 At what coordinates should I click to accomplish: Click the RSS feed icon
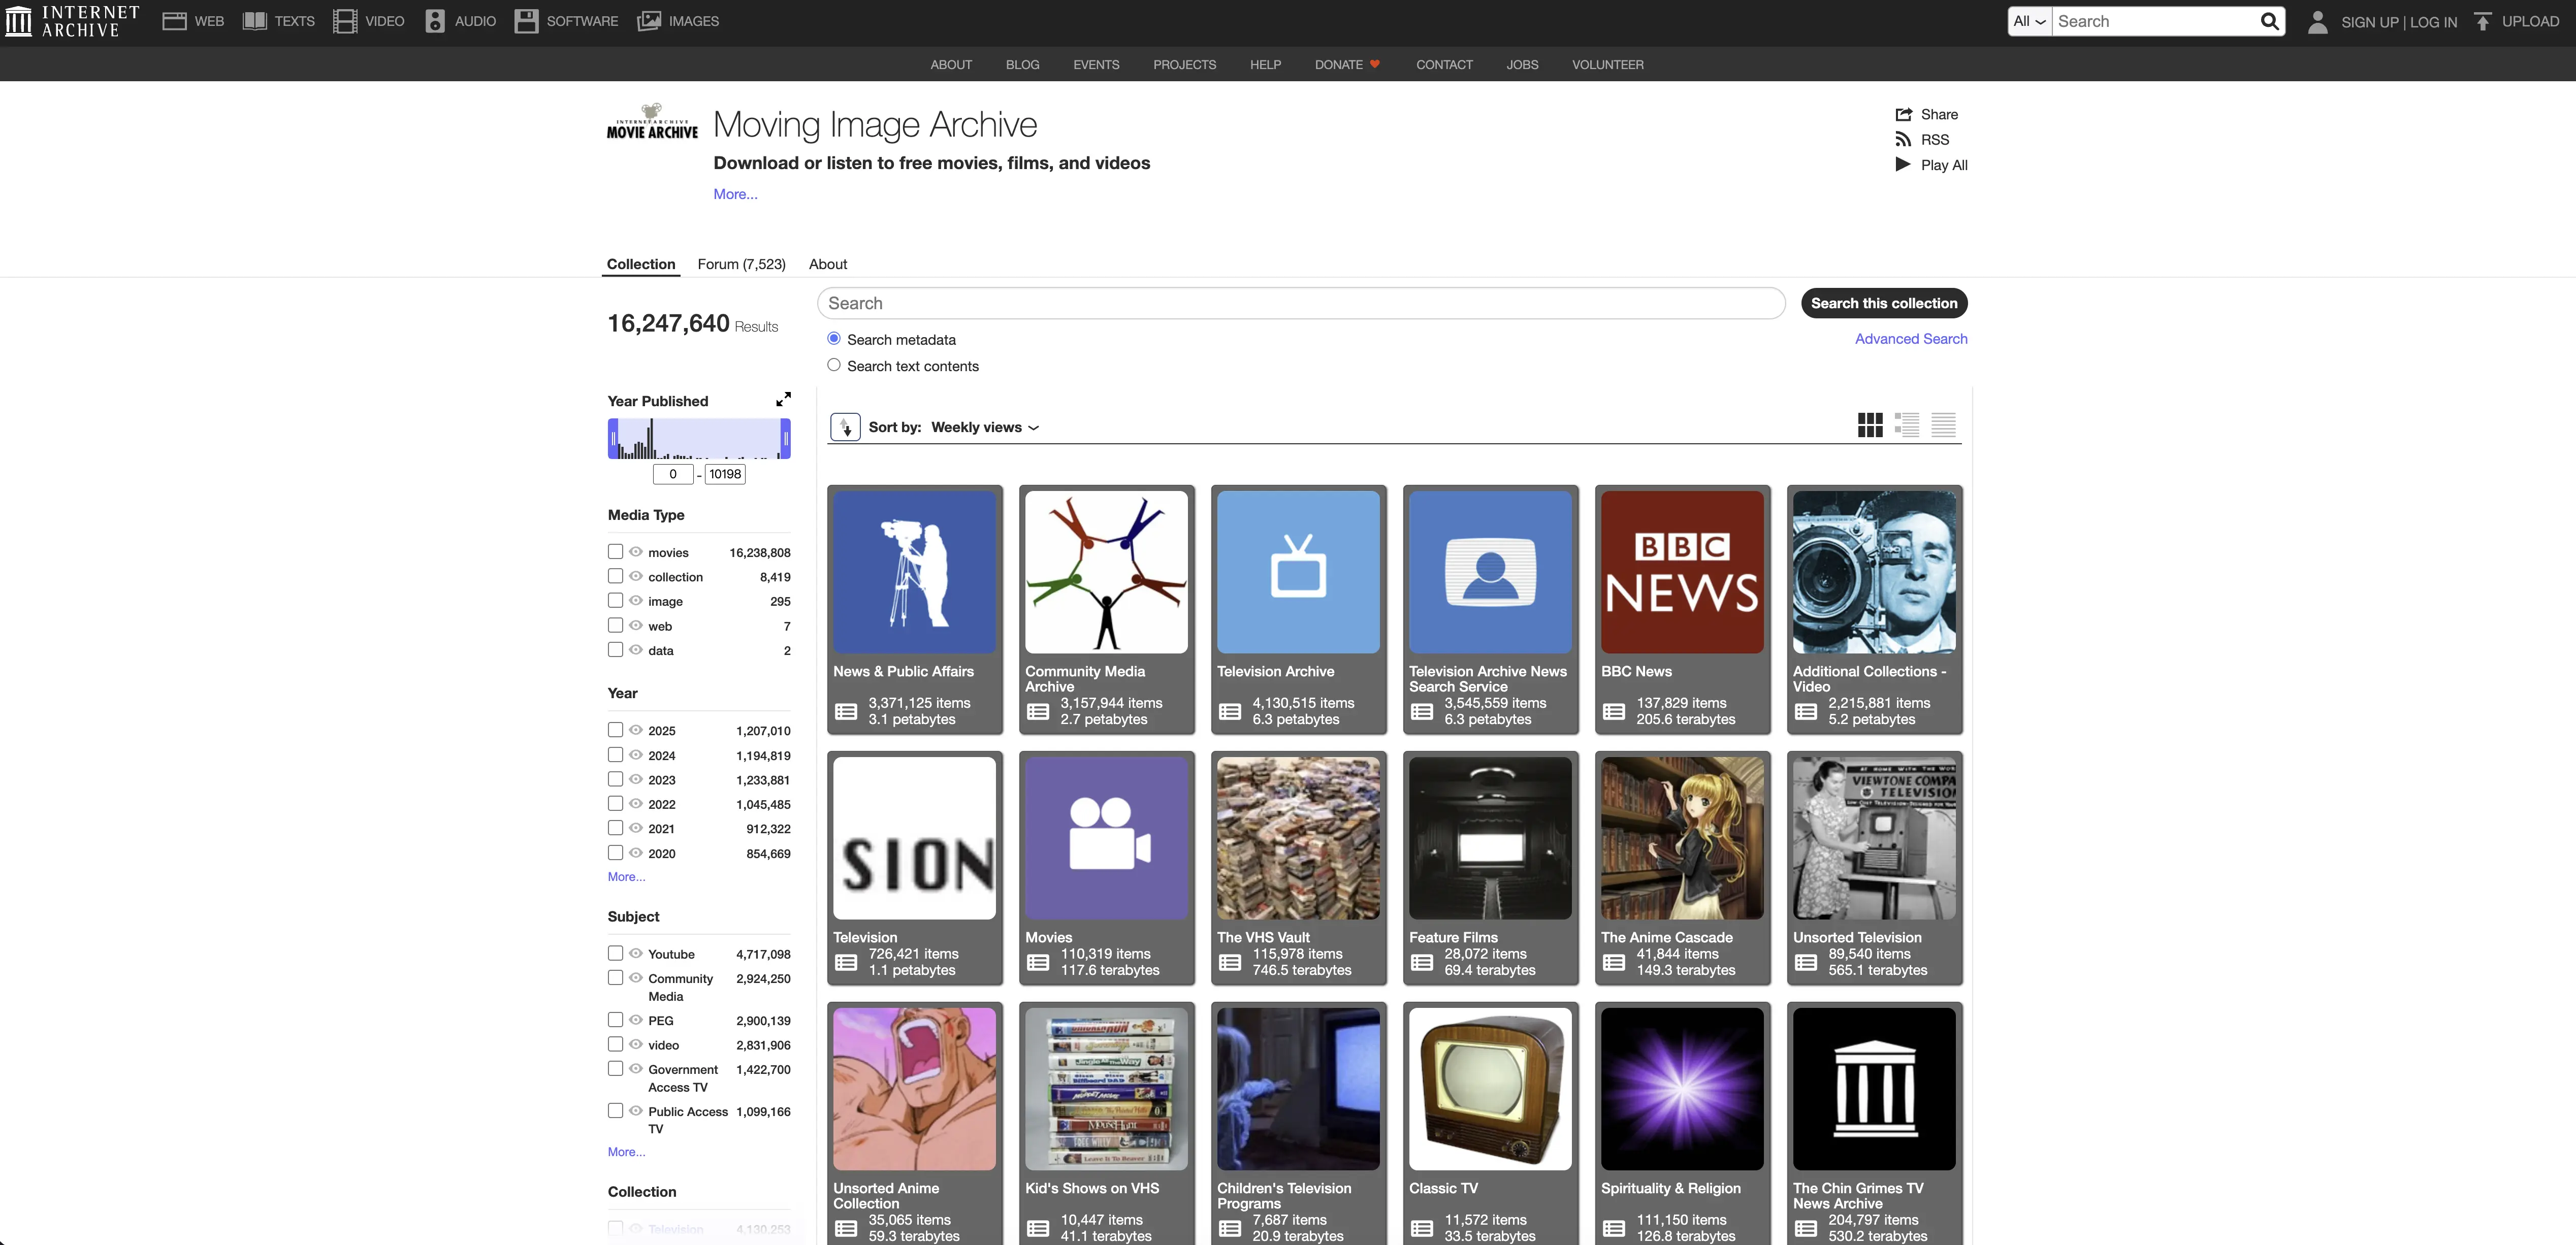(1903, 139)
